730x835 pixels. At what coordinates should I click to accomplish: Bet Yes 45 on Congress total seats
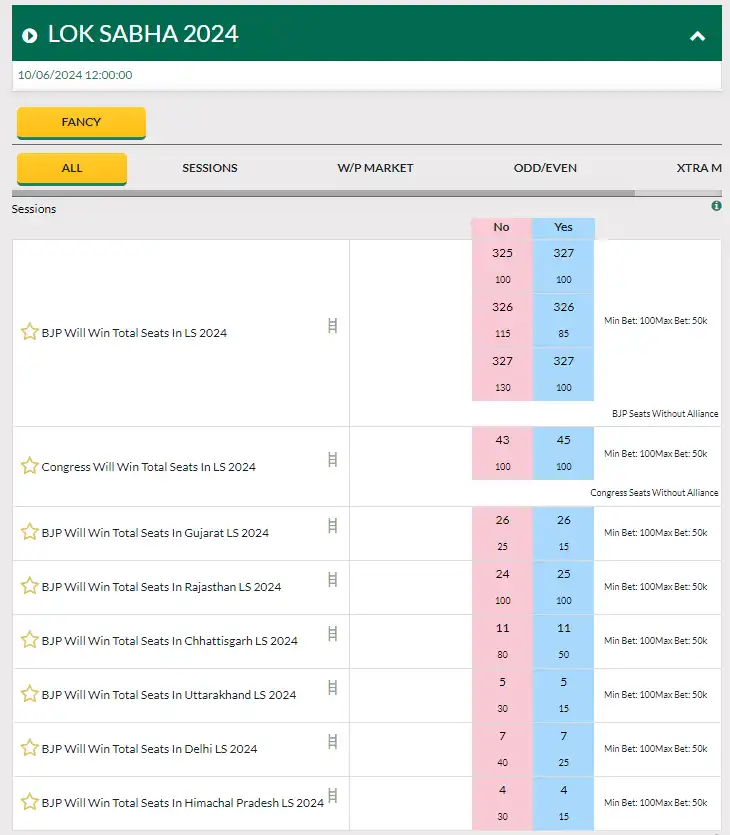click(x=563, y=453)
